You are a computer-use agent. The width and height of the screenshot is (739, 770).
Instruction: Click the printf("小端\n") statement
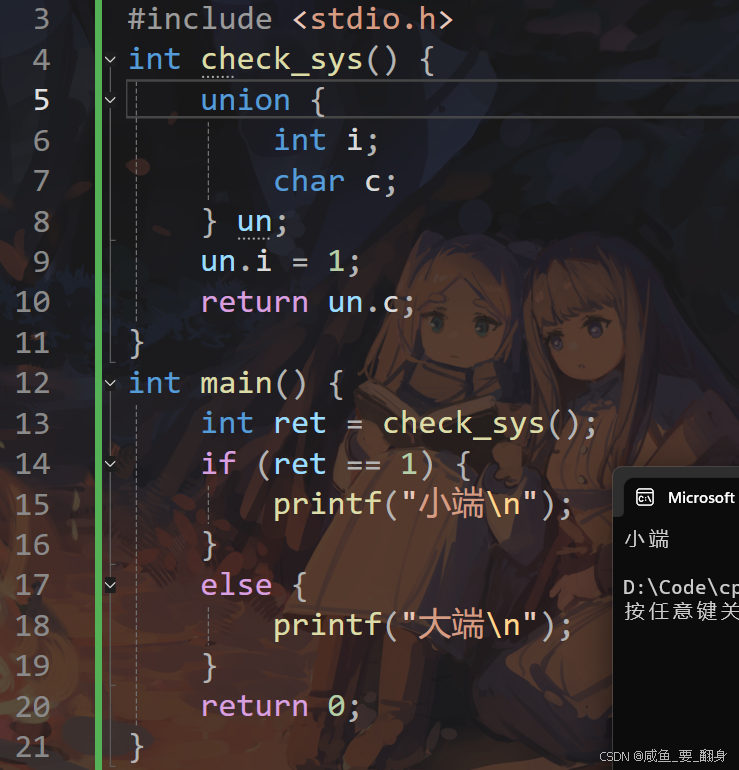(423, 505)
